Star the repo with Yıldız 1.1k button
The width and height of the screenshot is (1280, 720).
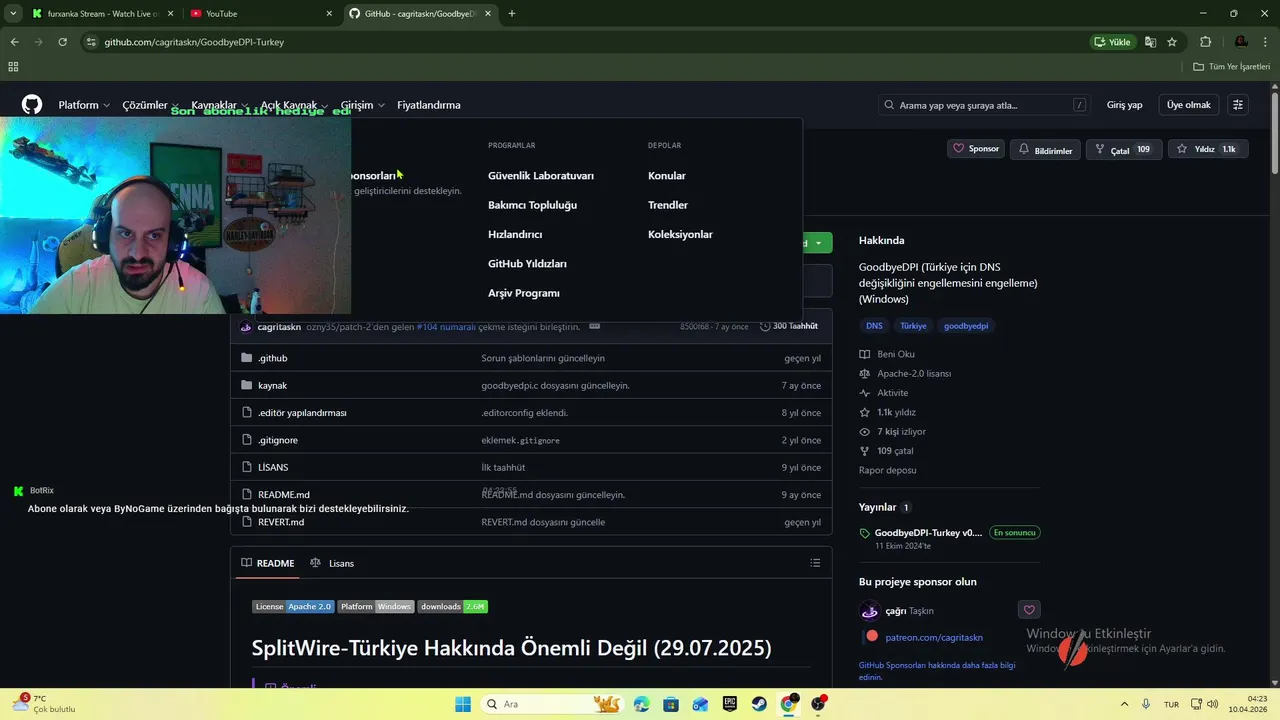coord(1207,149)
